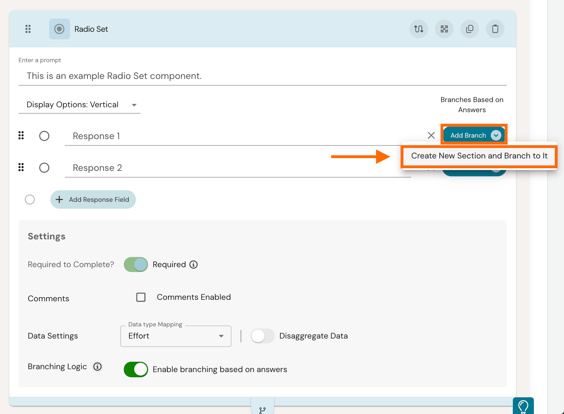Turn on Disaggregate Data toggle
The image size is (564, 414).
click(x=262, y=336)
